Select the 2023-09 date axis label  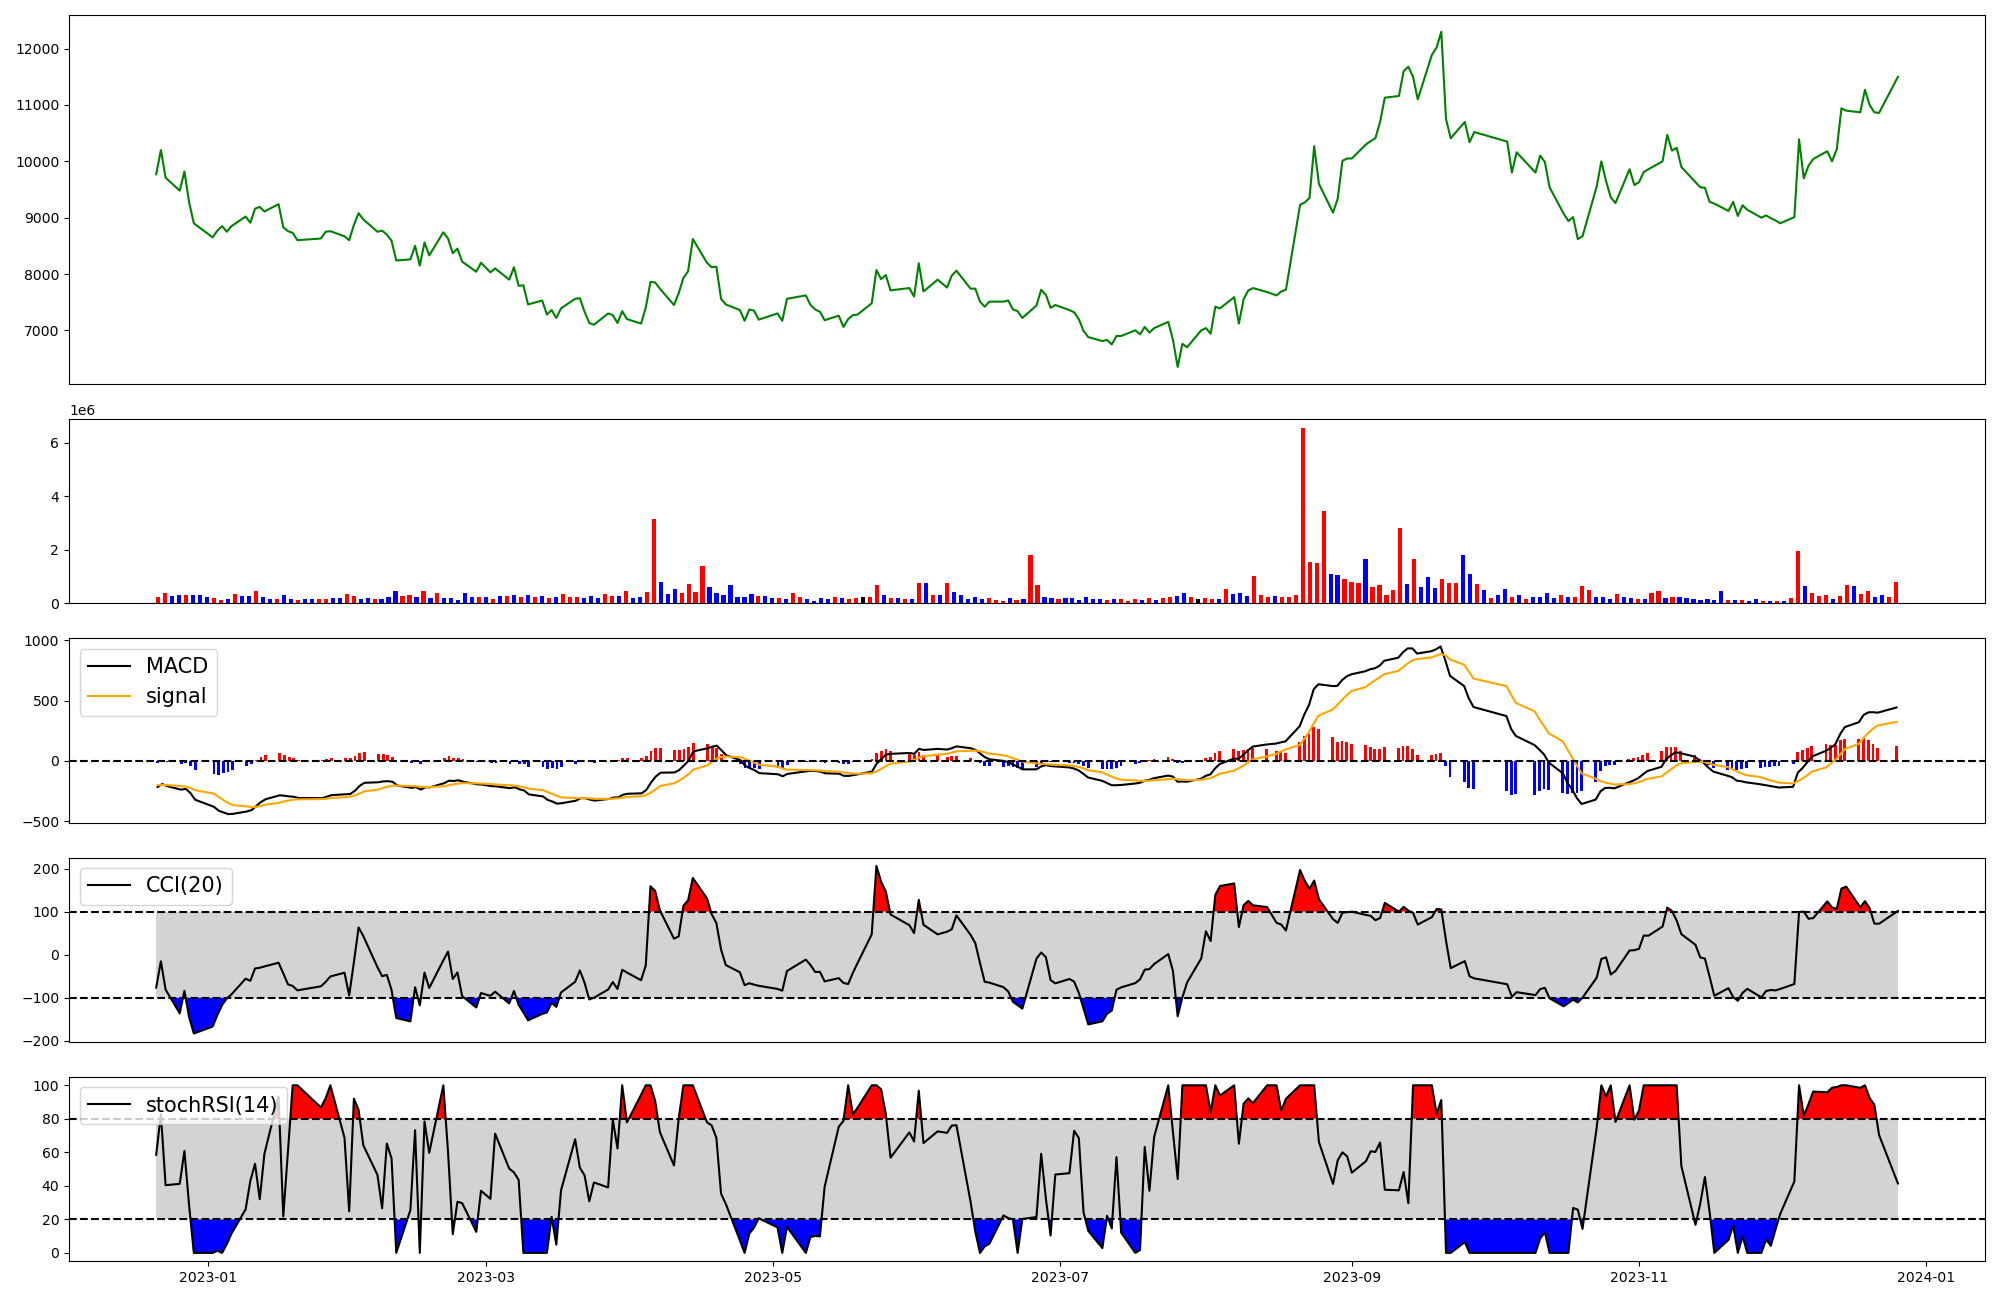pyautogui.click(x=1352, y=1277)
